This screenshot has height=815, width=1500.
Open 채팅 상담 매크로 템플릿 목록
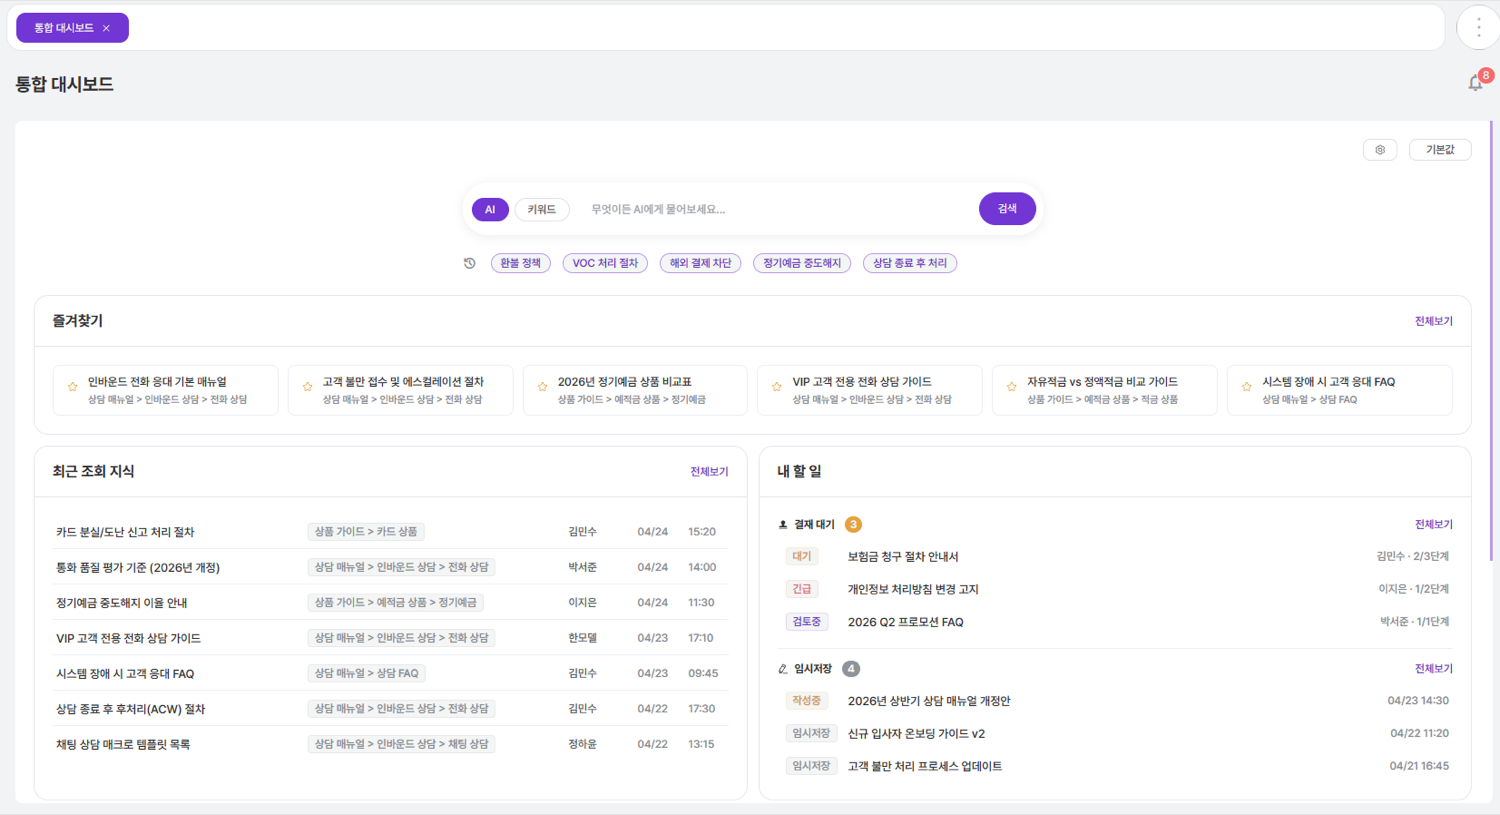coord(390,744)
